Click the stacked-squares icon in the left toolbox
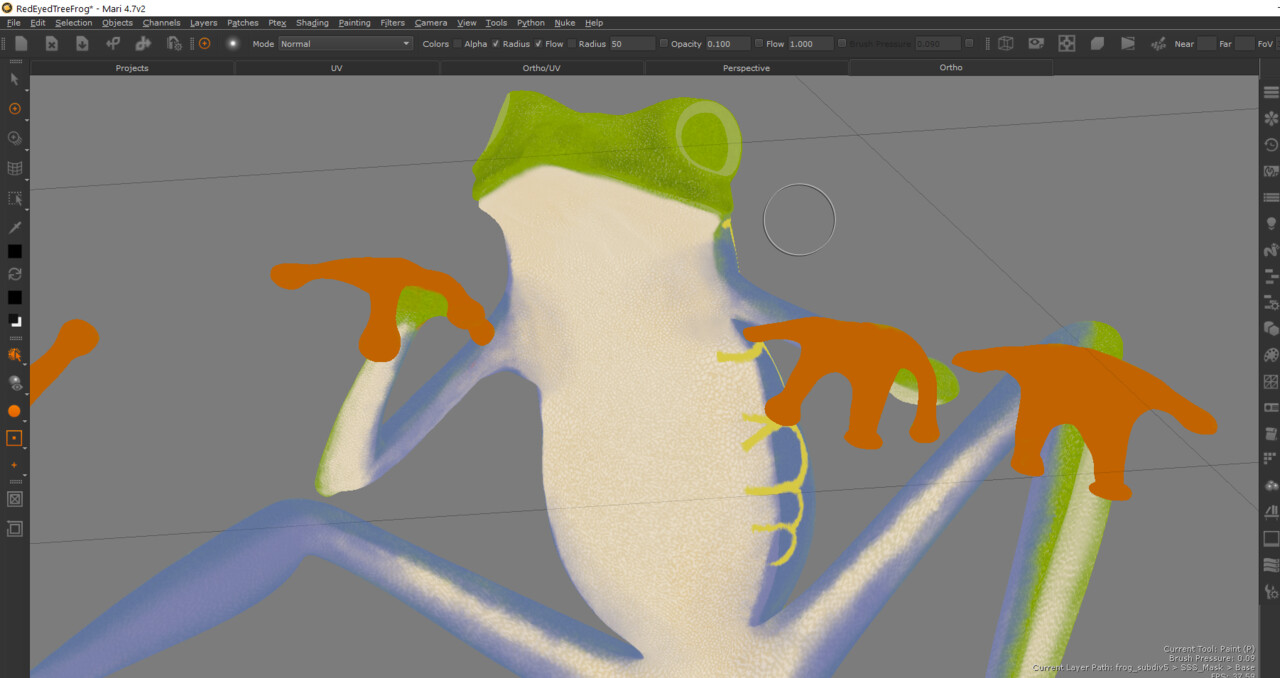 15,528
